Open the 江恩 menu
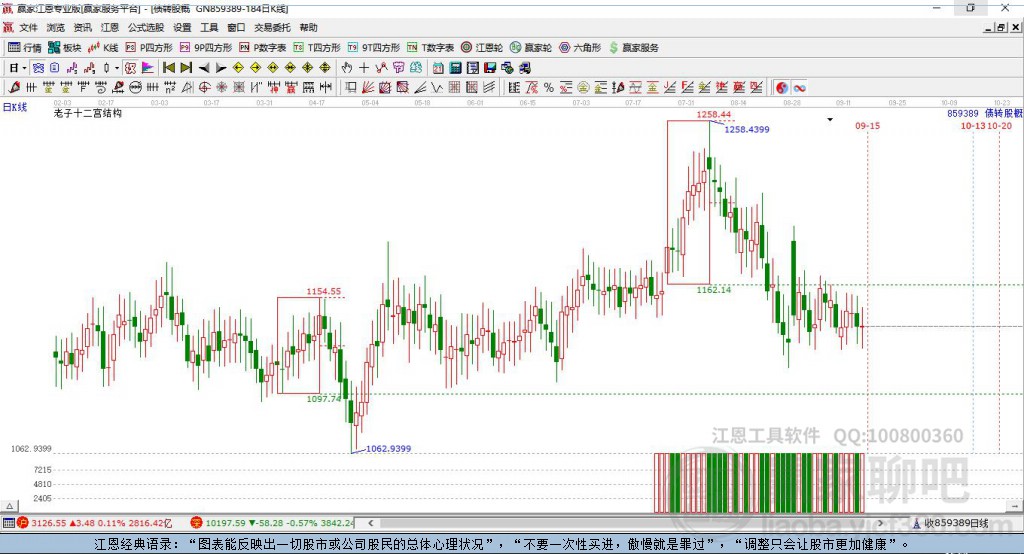The height and width of the screenshot is (554, 1024). [110, 27]
